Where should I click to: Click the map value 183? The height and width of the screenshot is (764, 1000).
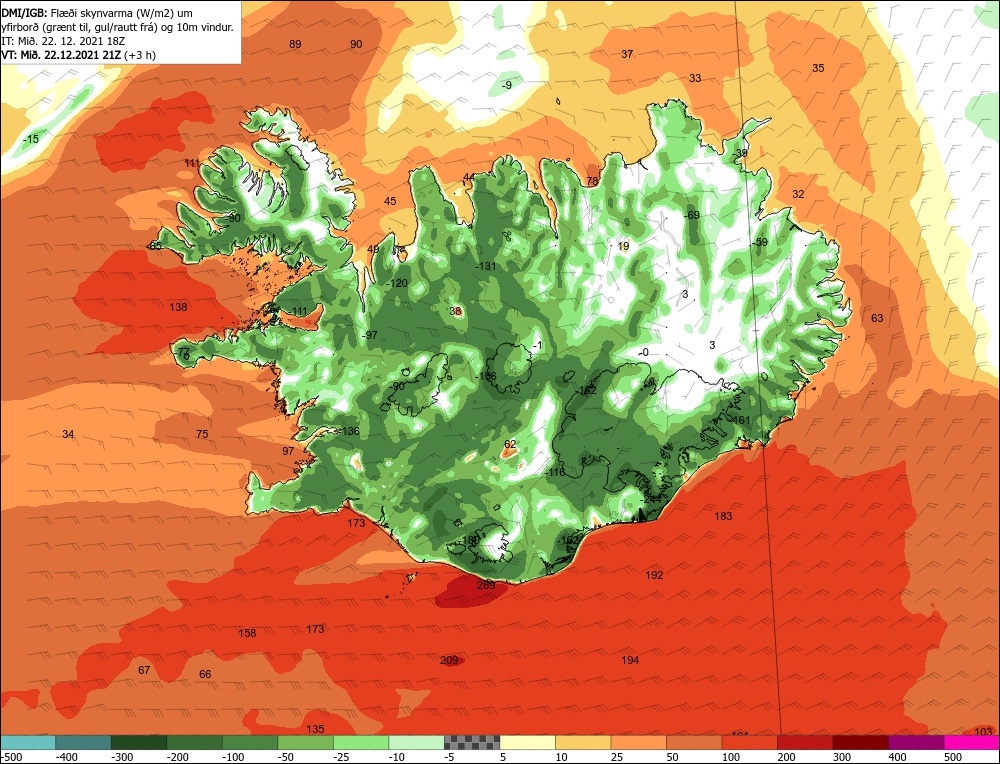click(x=723, y=516)
